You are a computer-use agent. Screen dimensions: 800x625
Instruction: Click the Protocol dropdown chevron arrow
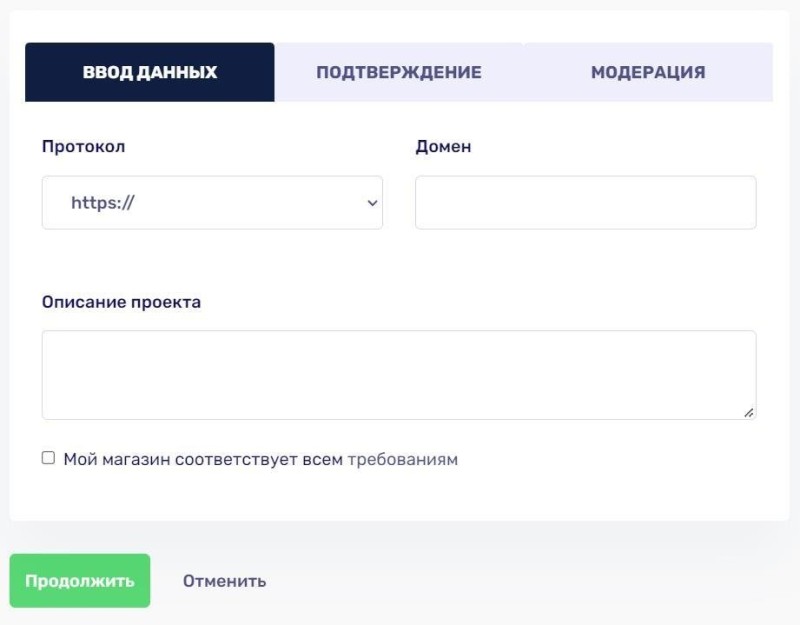[x=372, y=203]
